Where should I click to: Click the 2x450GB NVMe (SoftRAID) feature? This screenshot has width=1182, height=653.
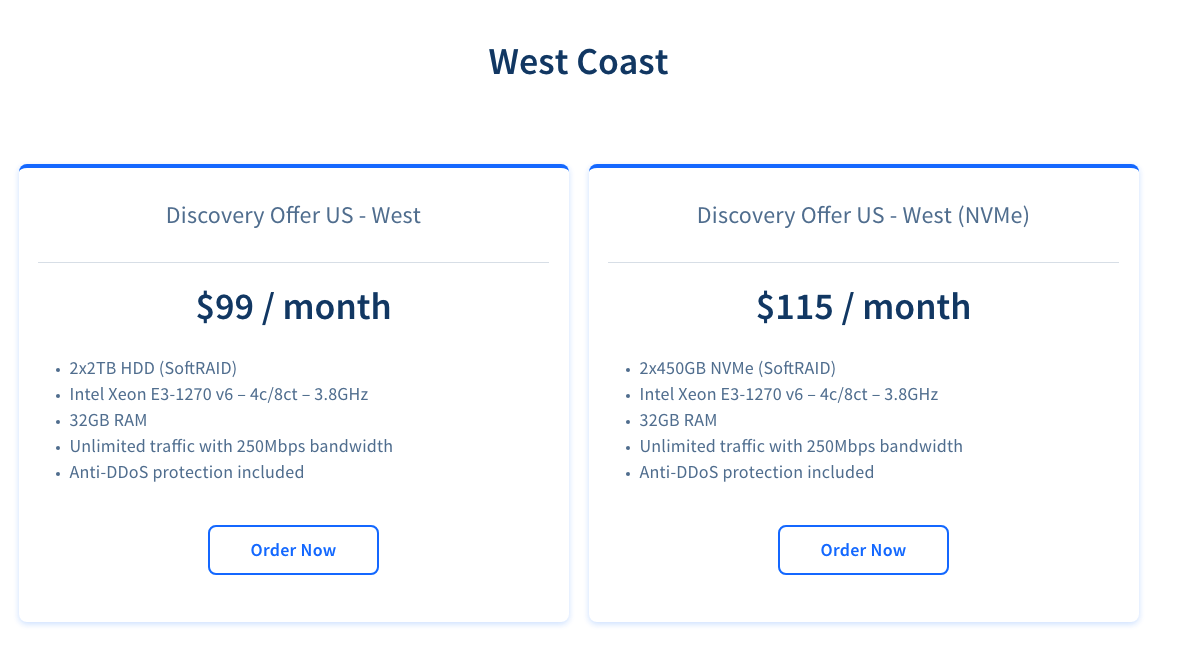[737, 368]
